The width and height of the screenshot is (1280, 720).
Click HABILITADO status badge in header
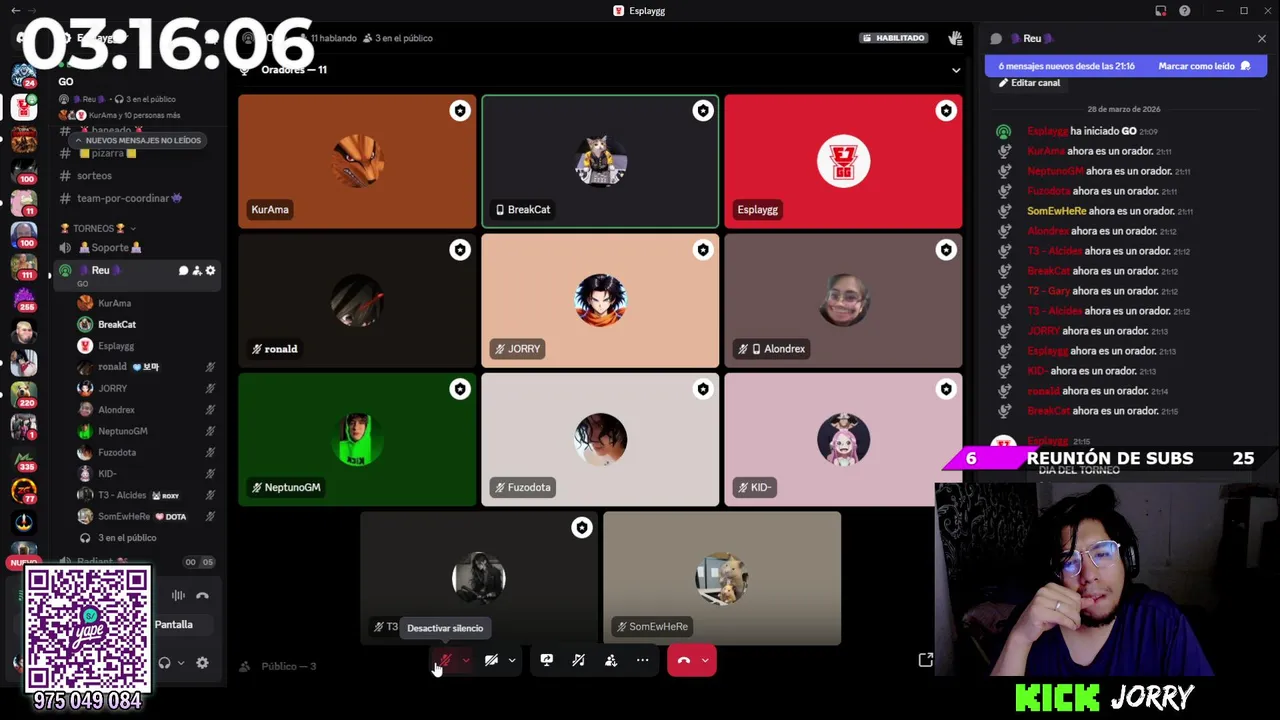[x=894, y=38]
